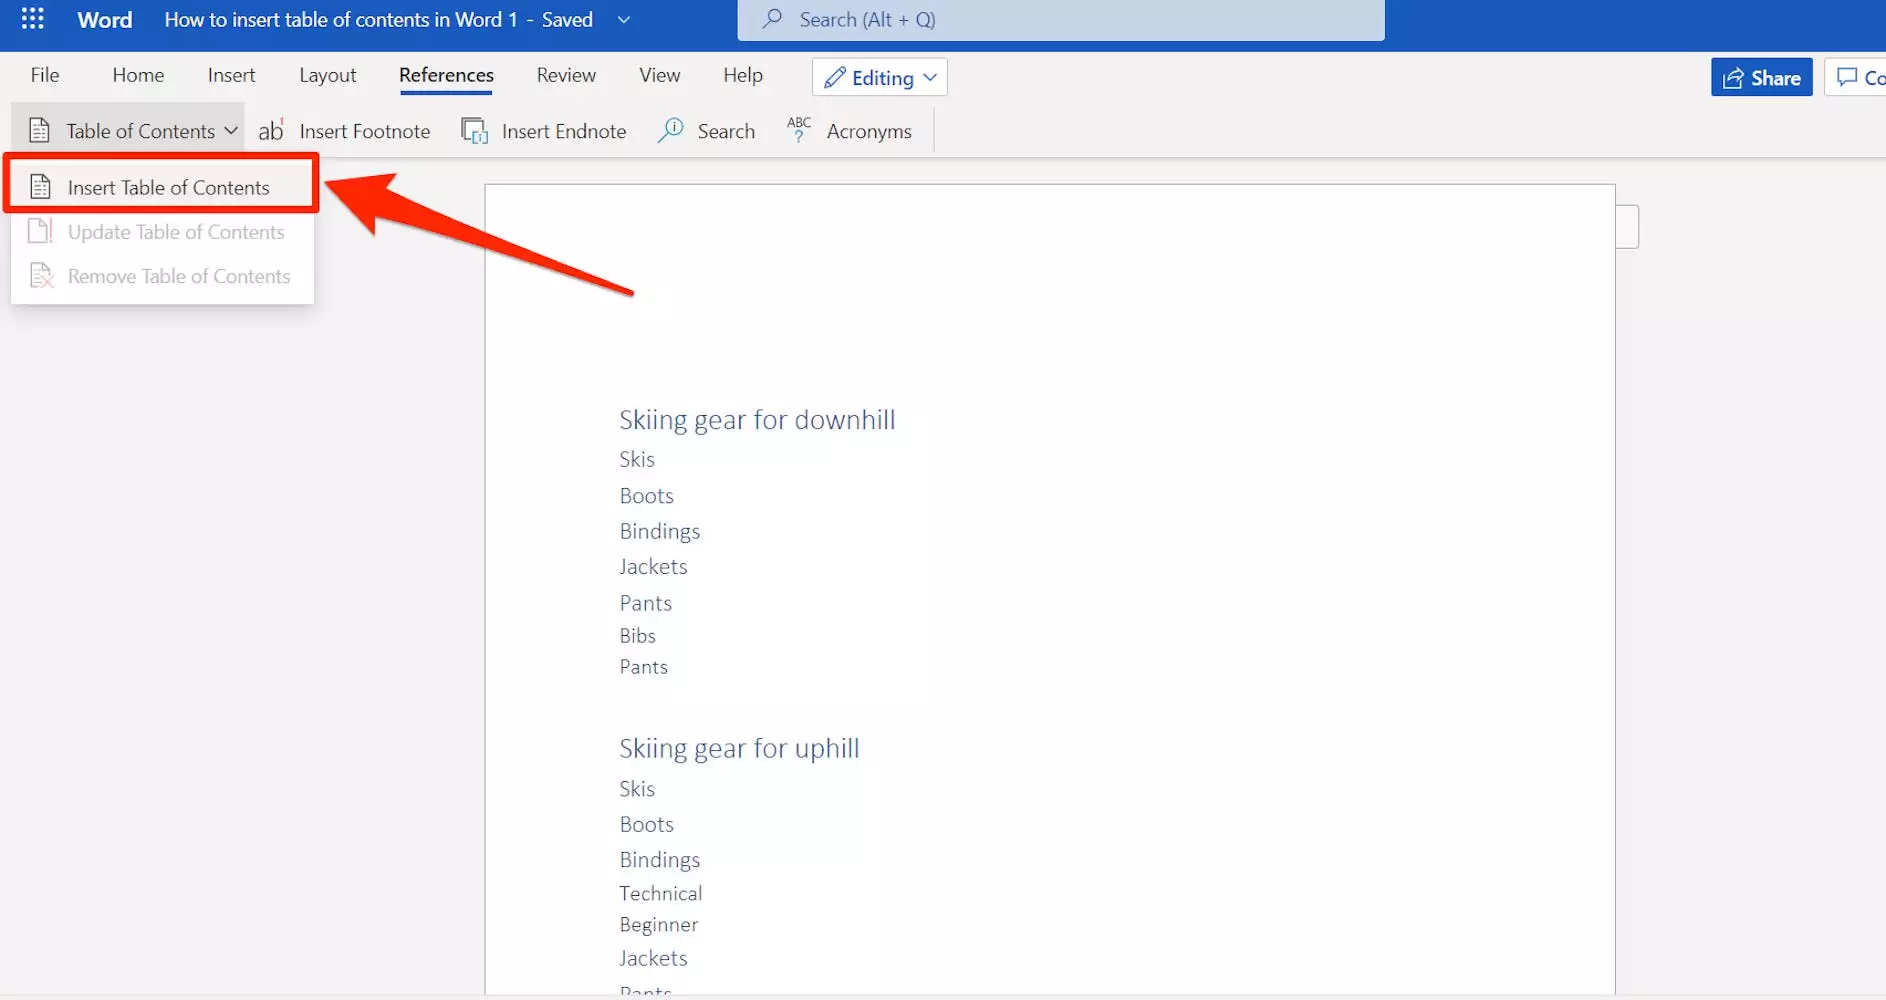
Task: Open the View tab
Action: coord(659,75)
